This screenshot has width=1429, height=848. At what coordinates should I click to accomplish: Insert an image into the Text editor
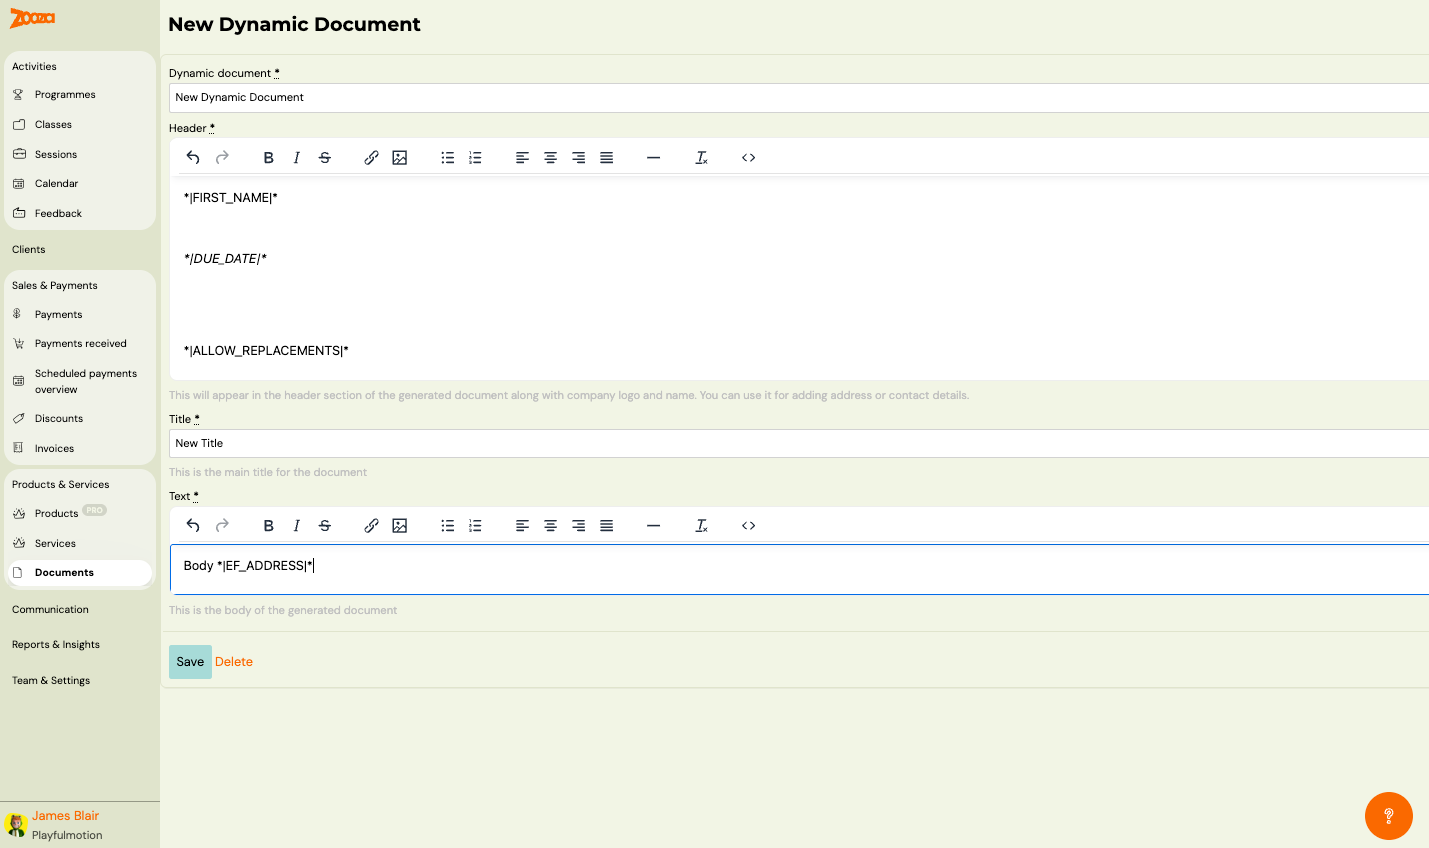point(399,525)
